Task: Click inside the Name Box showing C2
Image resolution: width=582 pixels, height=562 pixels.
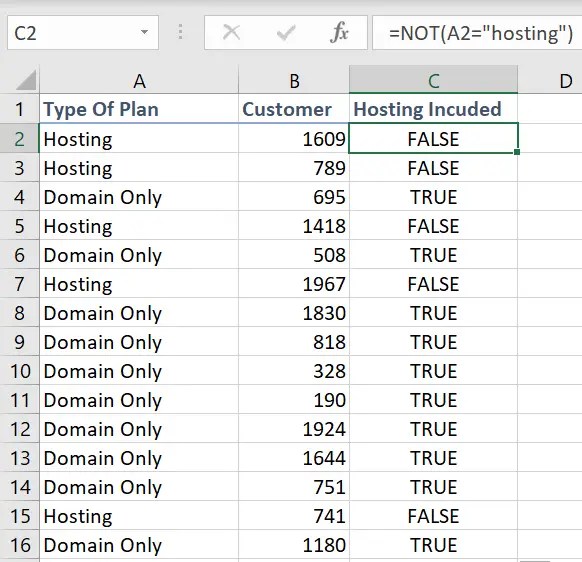Action: pyautogui.click(x=83, y=33)
